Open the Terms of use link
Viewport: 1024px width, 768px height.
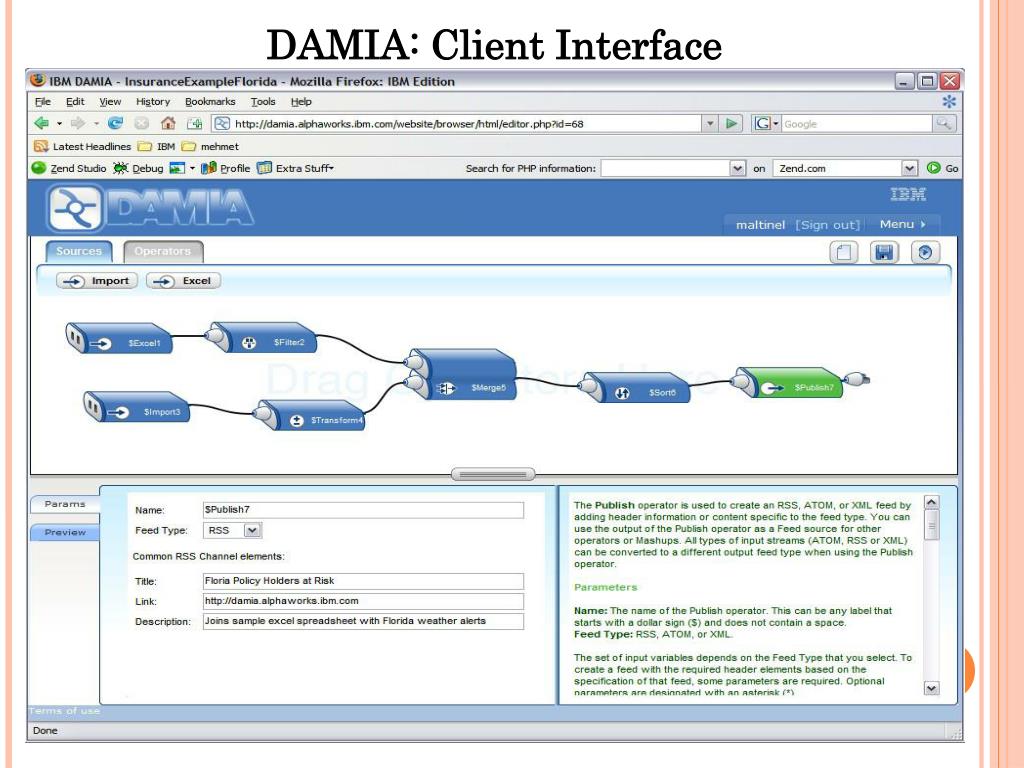click(64, 711)
